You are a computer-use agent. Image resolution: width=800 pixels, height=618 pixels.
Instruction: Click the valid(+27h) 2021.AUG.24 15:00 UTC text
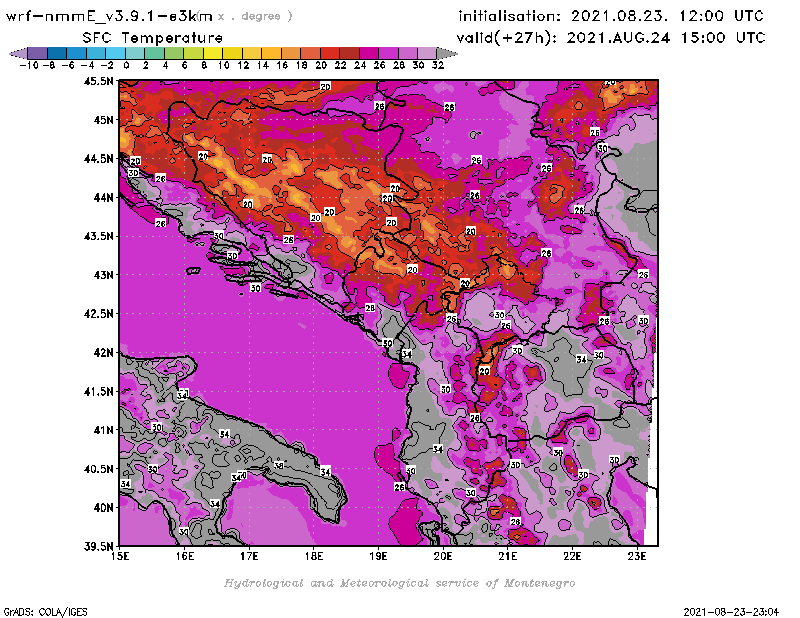point(611,37)
